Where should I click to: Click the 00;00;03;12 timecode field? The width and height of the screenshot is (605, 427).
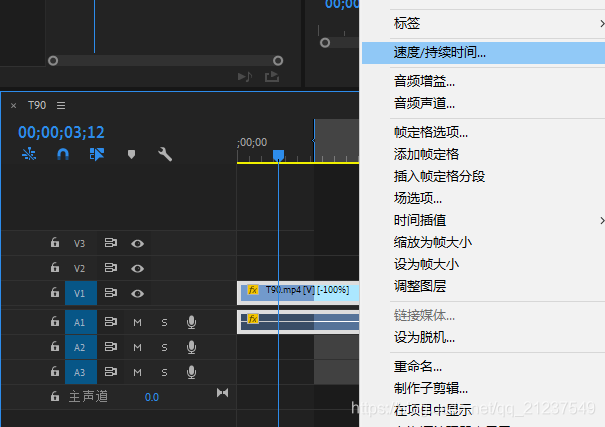pos(61,132)
